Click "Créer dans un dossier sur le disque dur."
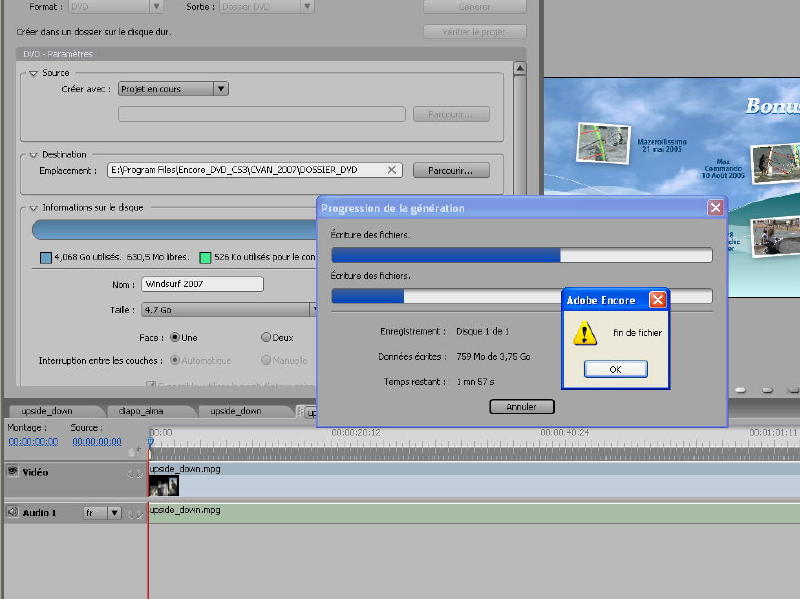This screenshot has height=599, width=800. [x=94, y=32]
